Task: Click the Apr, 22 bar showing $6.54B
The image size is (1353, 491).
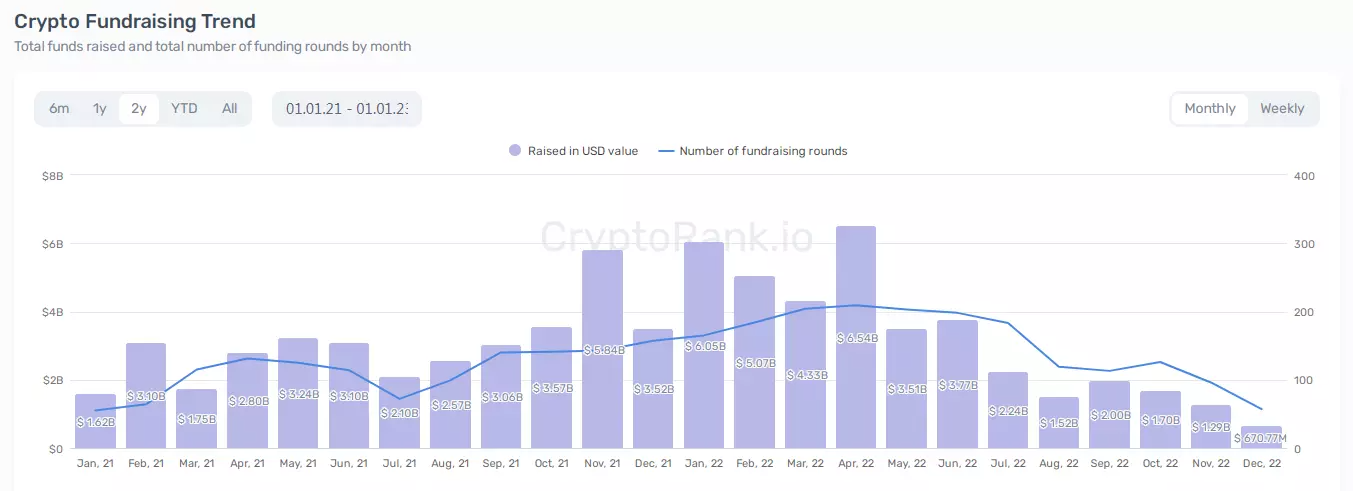Action: click(x=856, y=338)
